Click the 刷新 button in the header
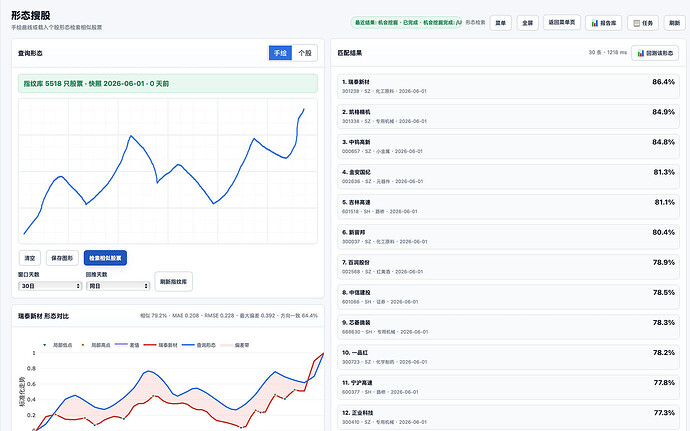This screenshot has height=431, width=690. 674,23
